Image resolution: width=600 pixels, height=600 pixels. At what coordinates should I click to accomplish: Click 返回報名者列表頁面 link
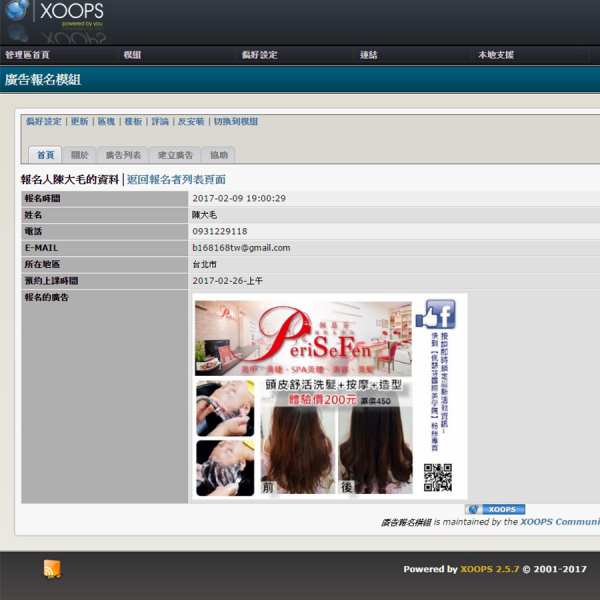click(176, 179)
